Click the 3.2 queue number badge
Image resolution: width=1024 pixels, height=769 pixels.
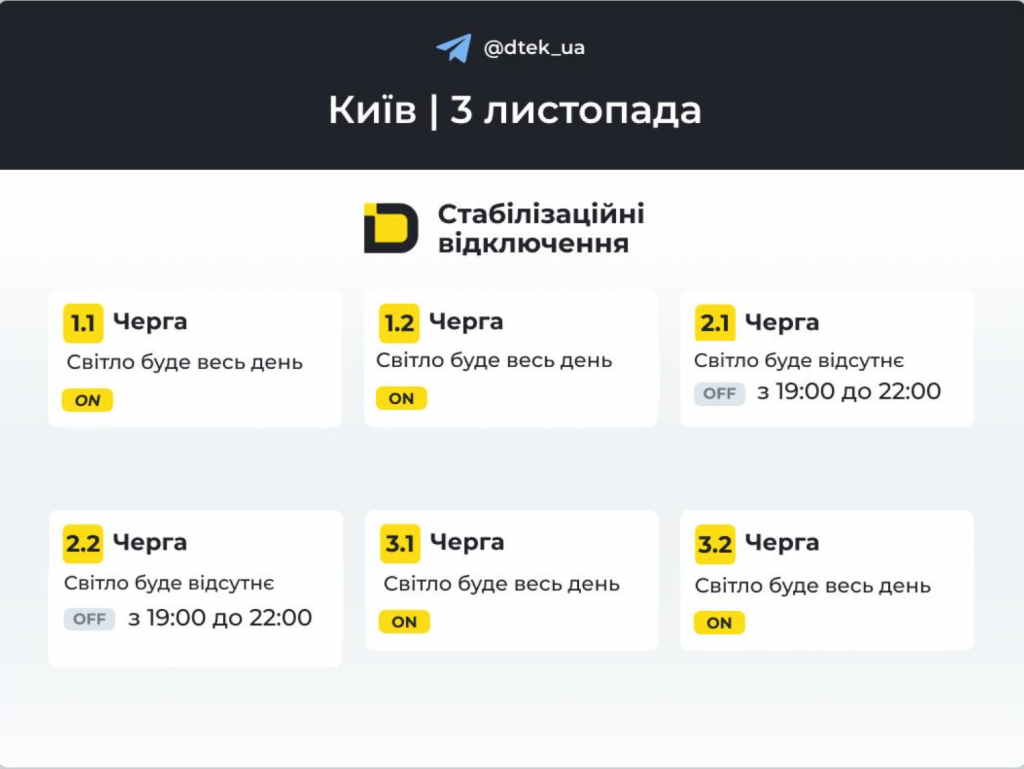pos(715,544)
